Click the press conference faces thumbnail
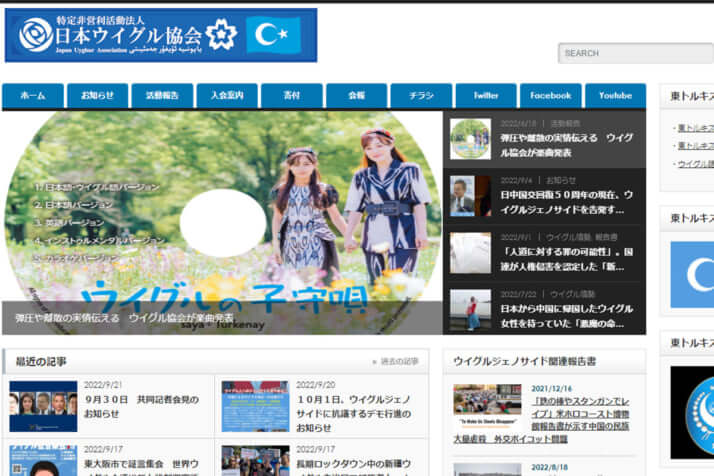 coord(43,406)
